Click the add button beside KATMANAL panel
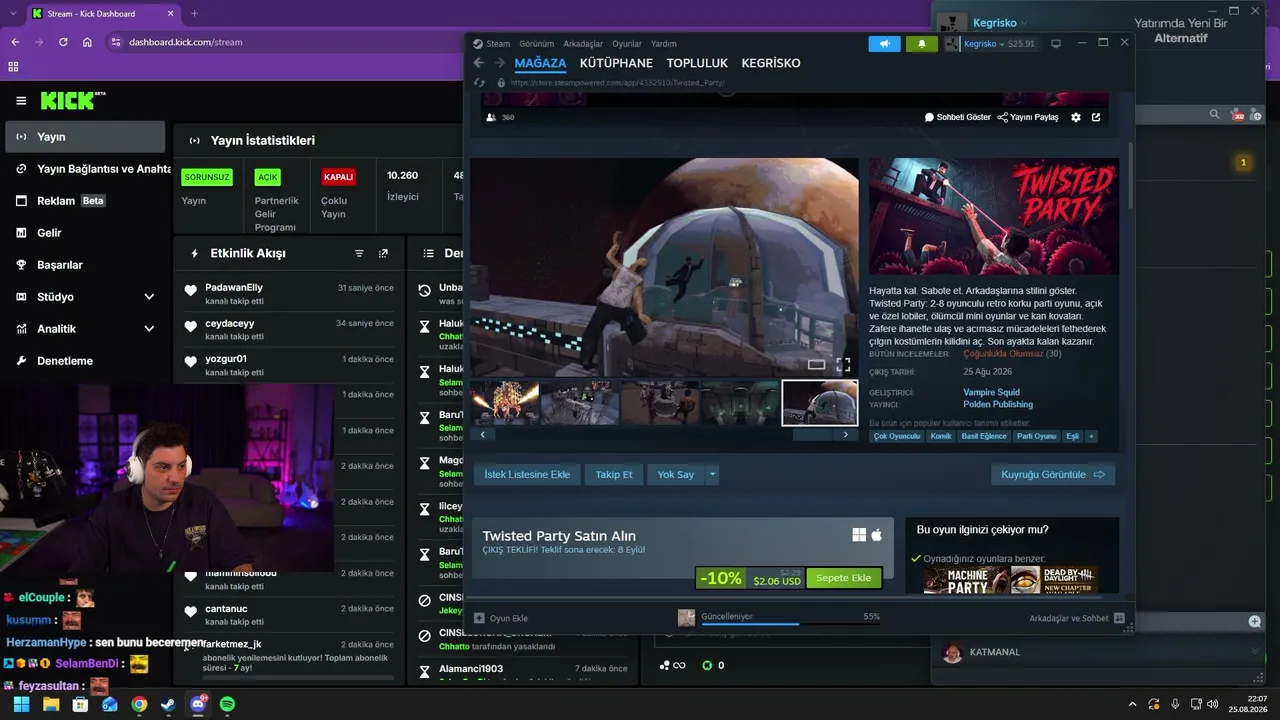The image size is (1280, 720). (1255, 622)
